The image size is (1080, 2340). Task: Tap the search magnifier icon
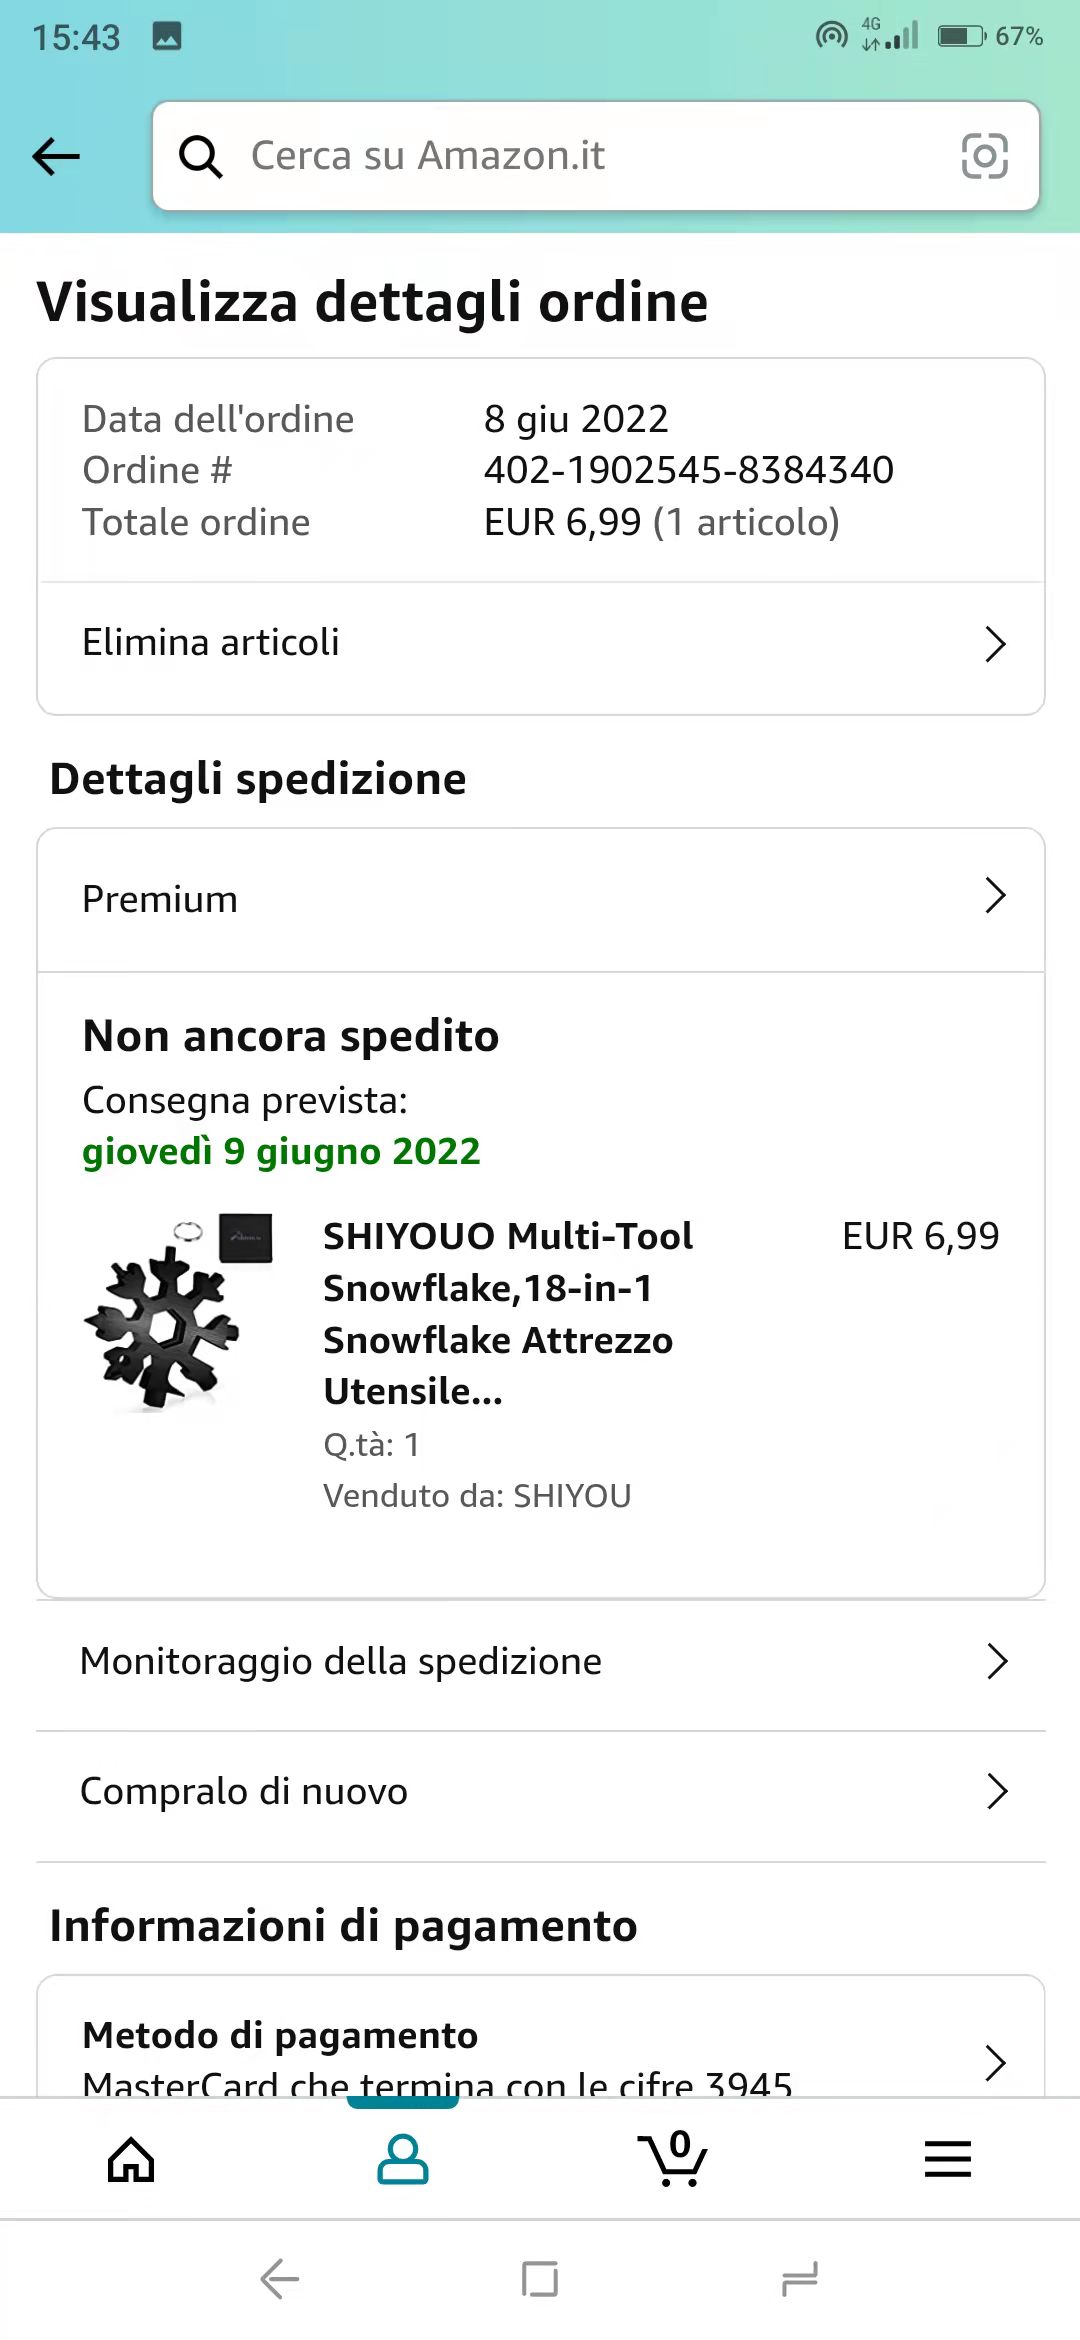click(x=200, y=156)
